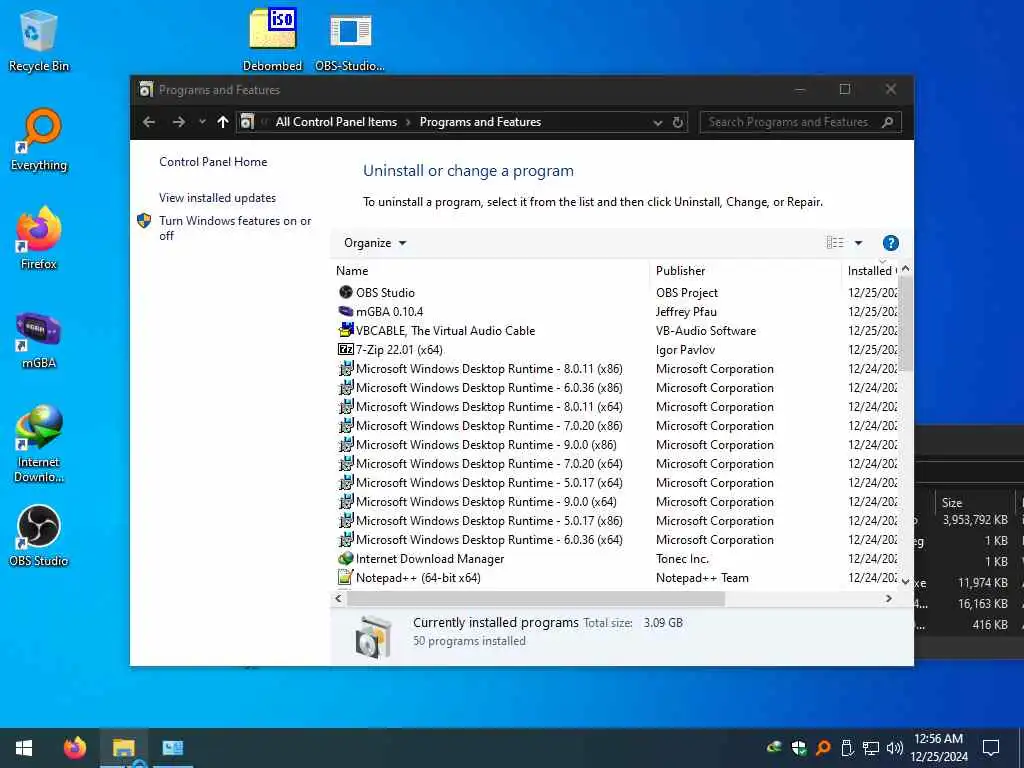
Task: Open Firefox from the taskbar
Action: (74, 748)
